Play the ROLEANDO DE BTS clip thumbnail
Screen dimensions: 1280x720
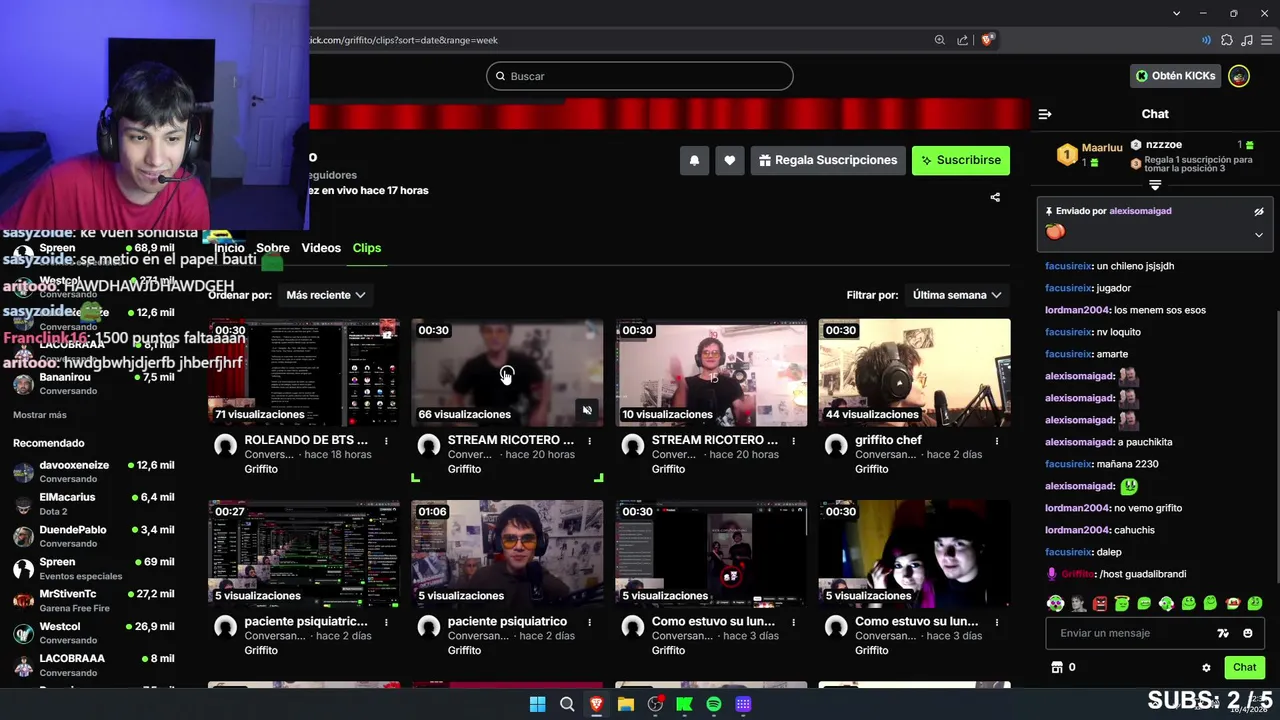pyautogui.click(x=304, y=373)
